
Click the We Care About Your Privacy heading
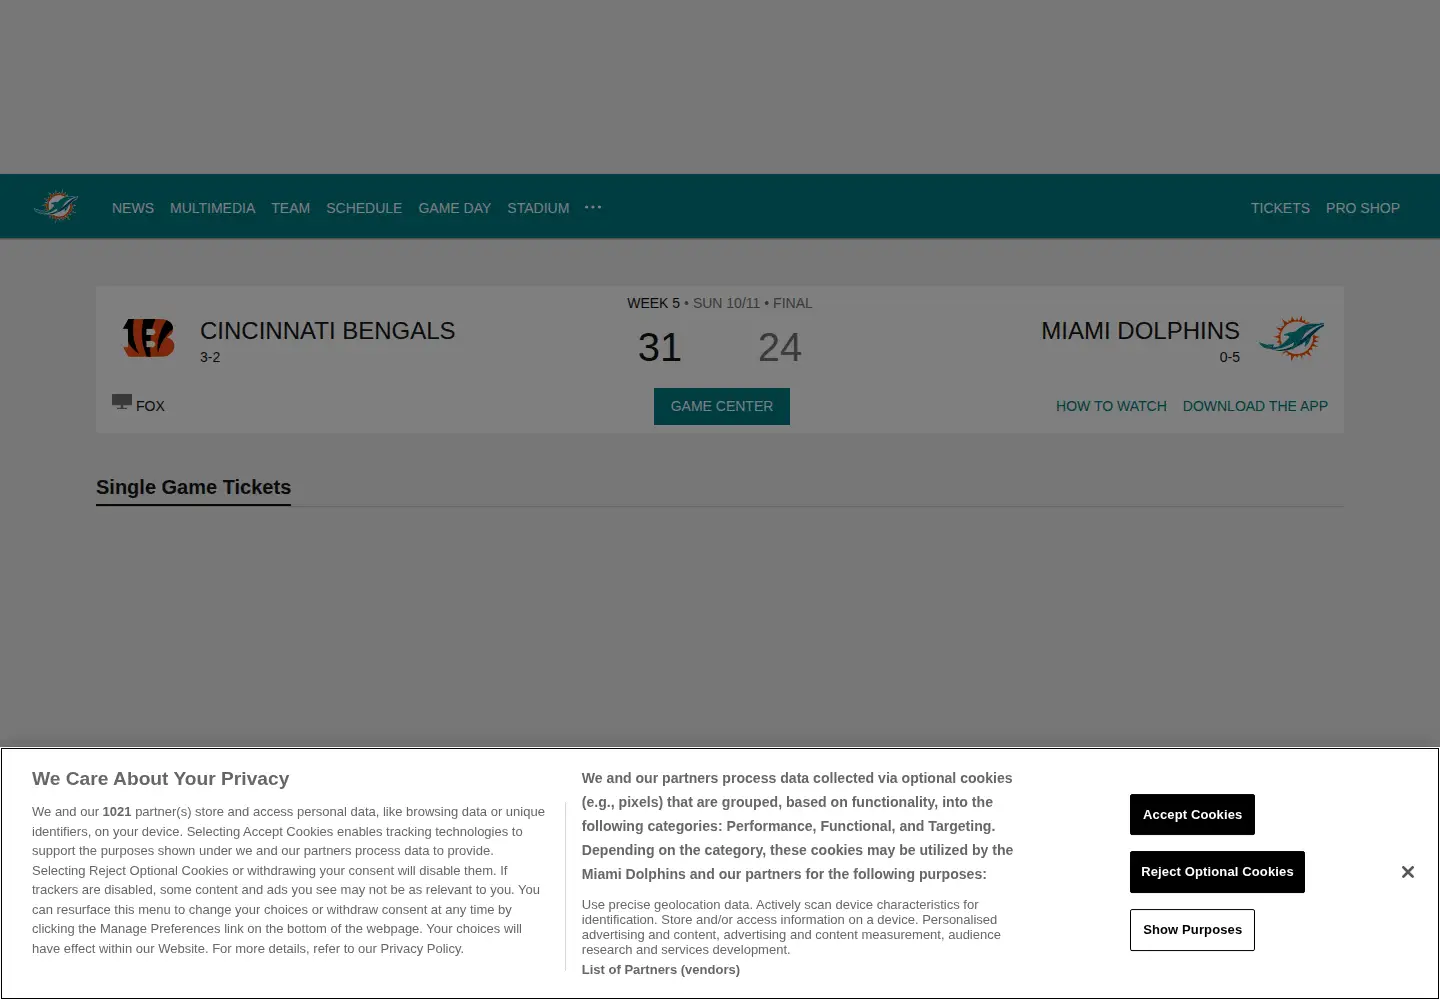click(x=160, y=779)
